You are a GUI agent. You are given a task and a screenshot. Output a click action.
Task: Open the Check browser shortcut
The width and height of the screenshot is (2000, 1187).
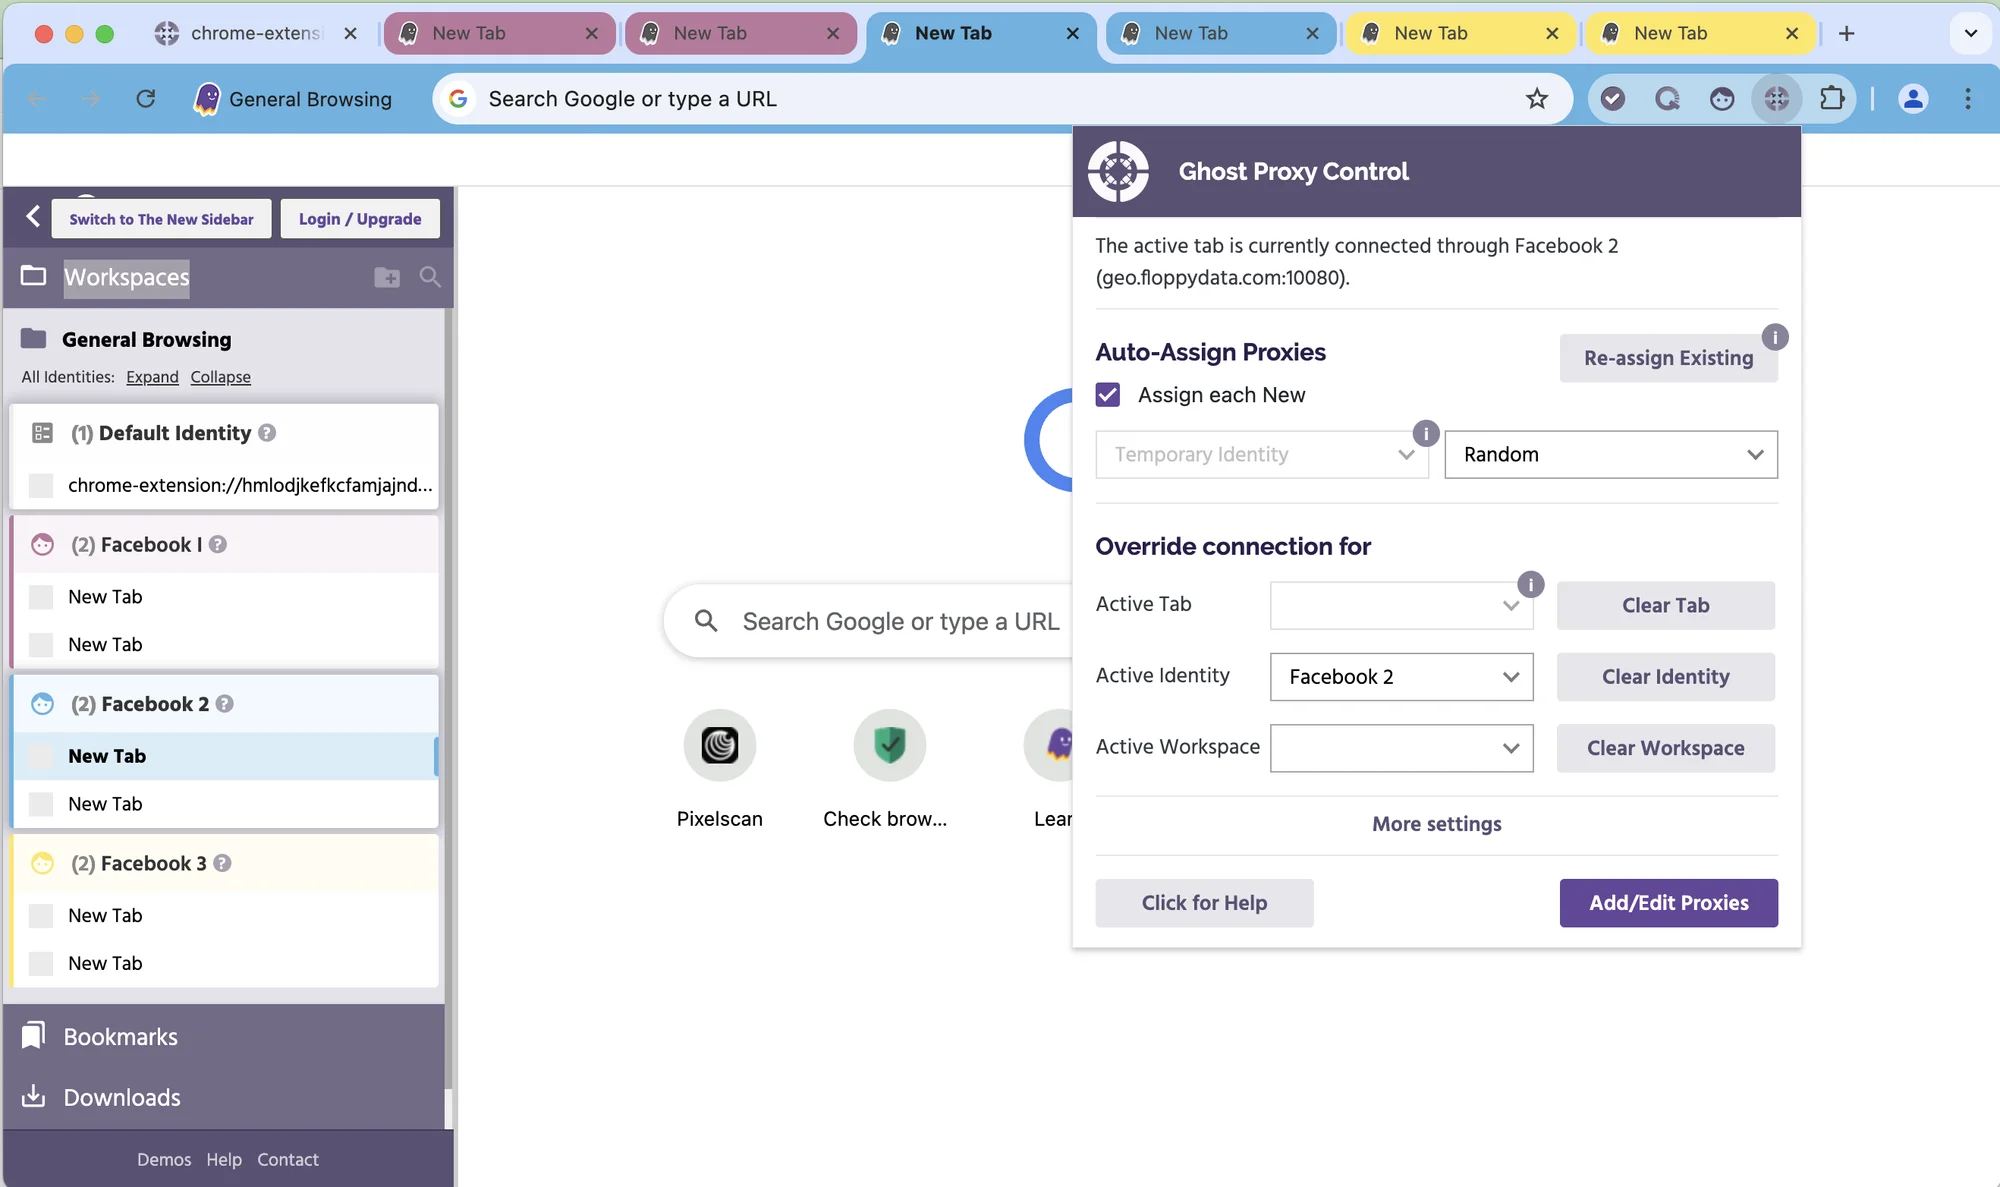(x=887, y=768)
